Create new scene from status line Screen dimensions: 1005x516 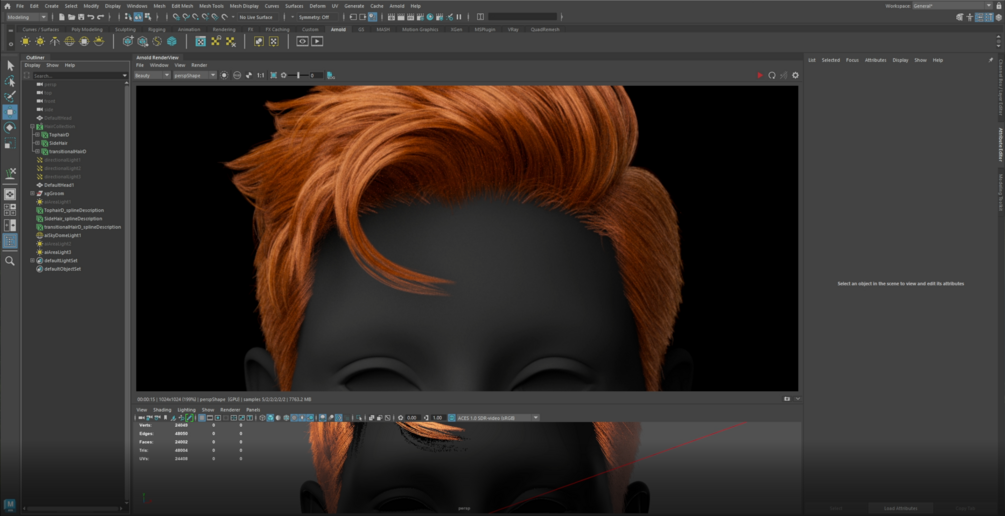pos(62,17)
